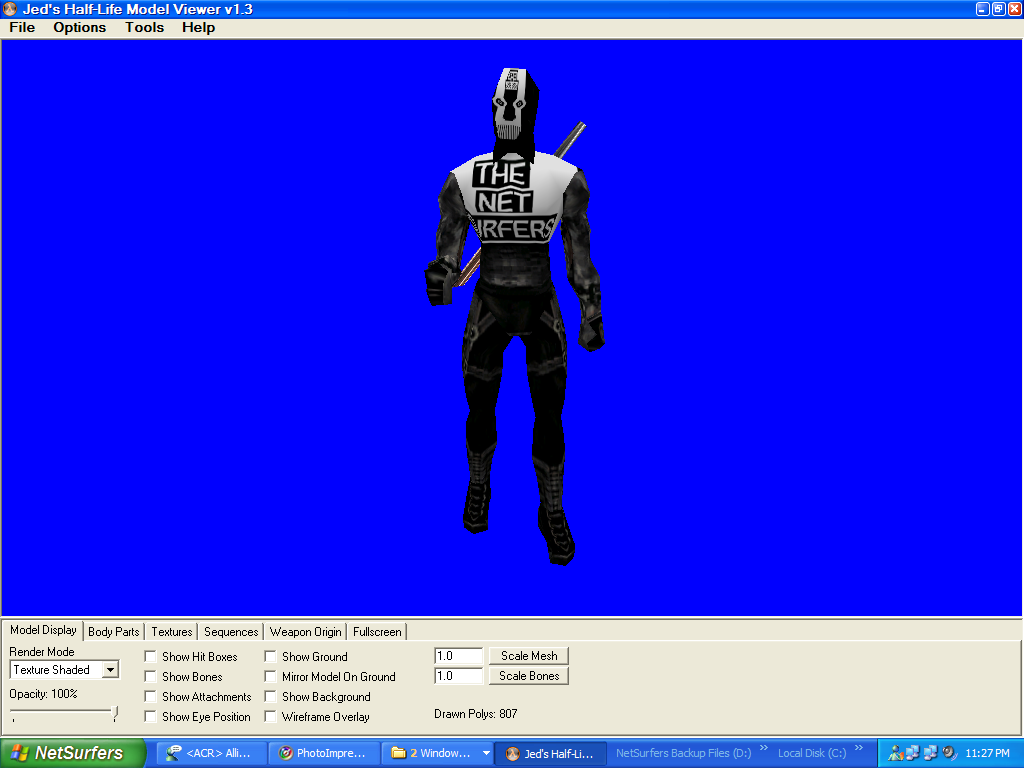This screenshot has height=768, width=1024.
Task: Enable Show Attachments checkbox
Action: (150, 697)
